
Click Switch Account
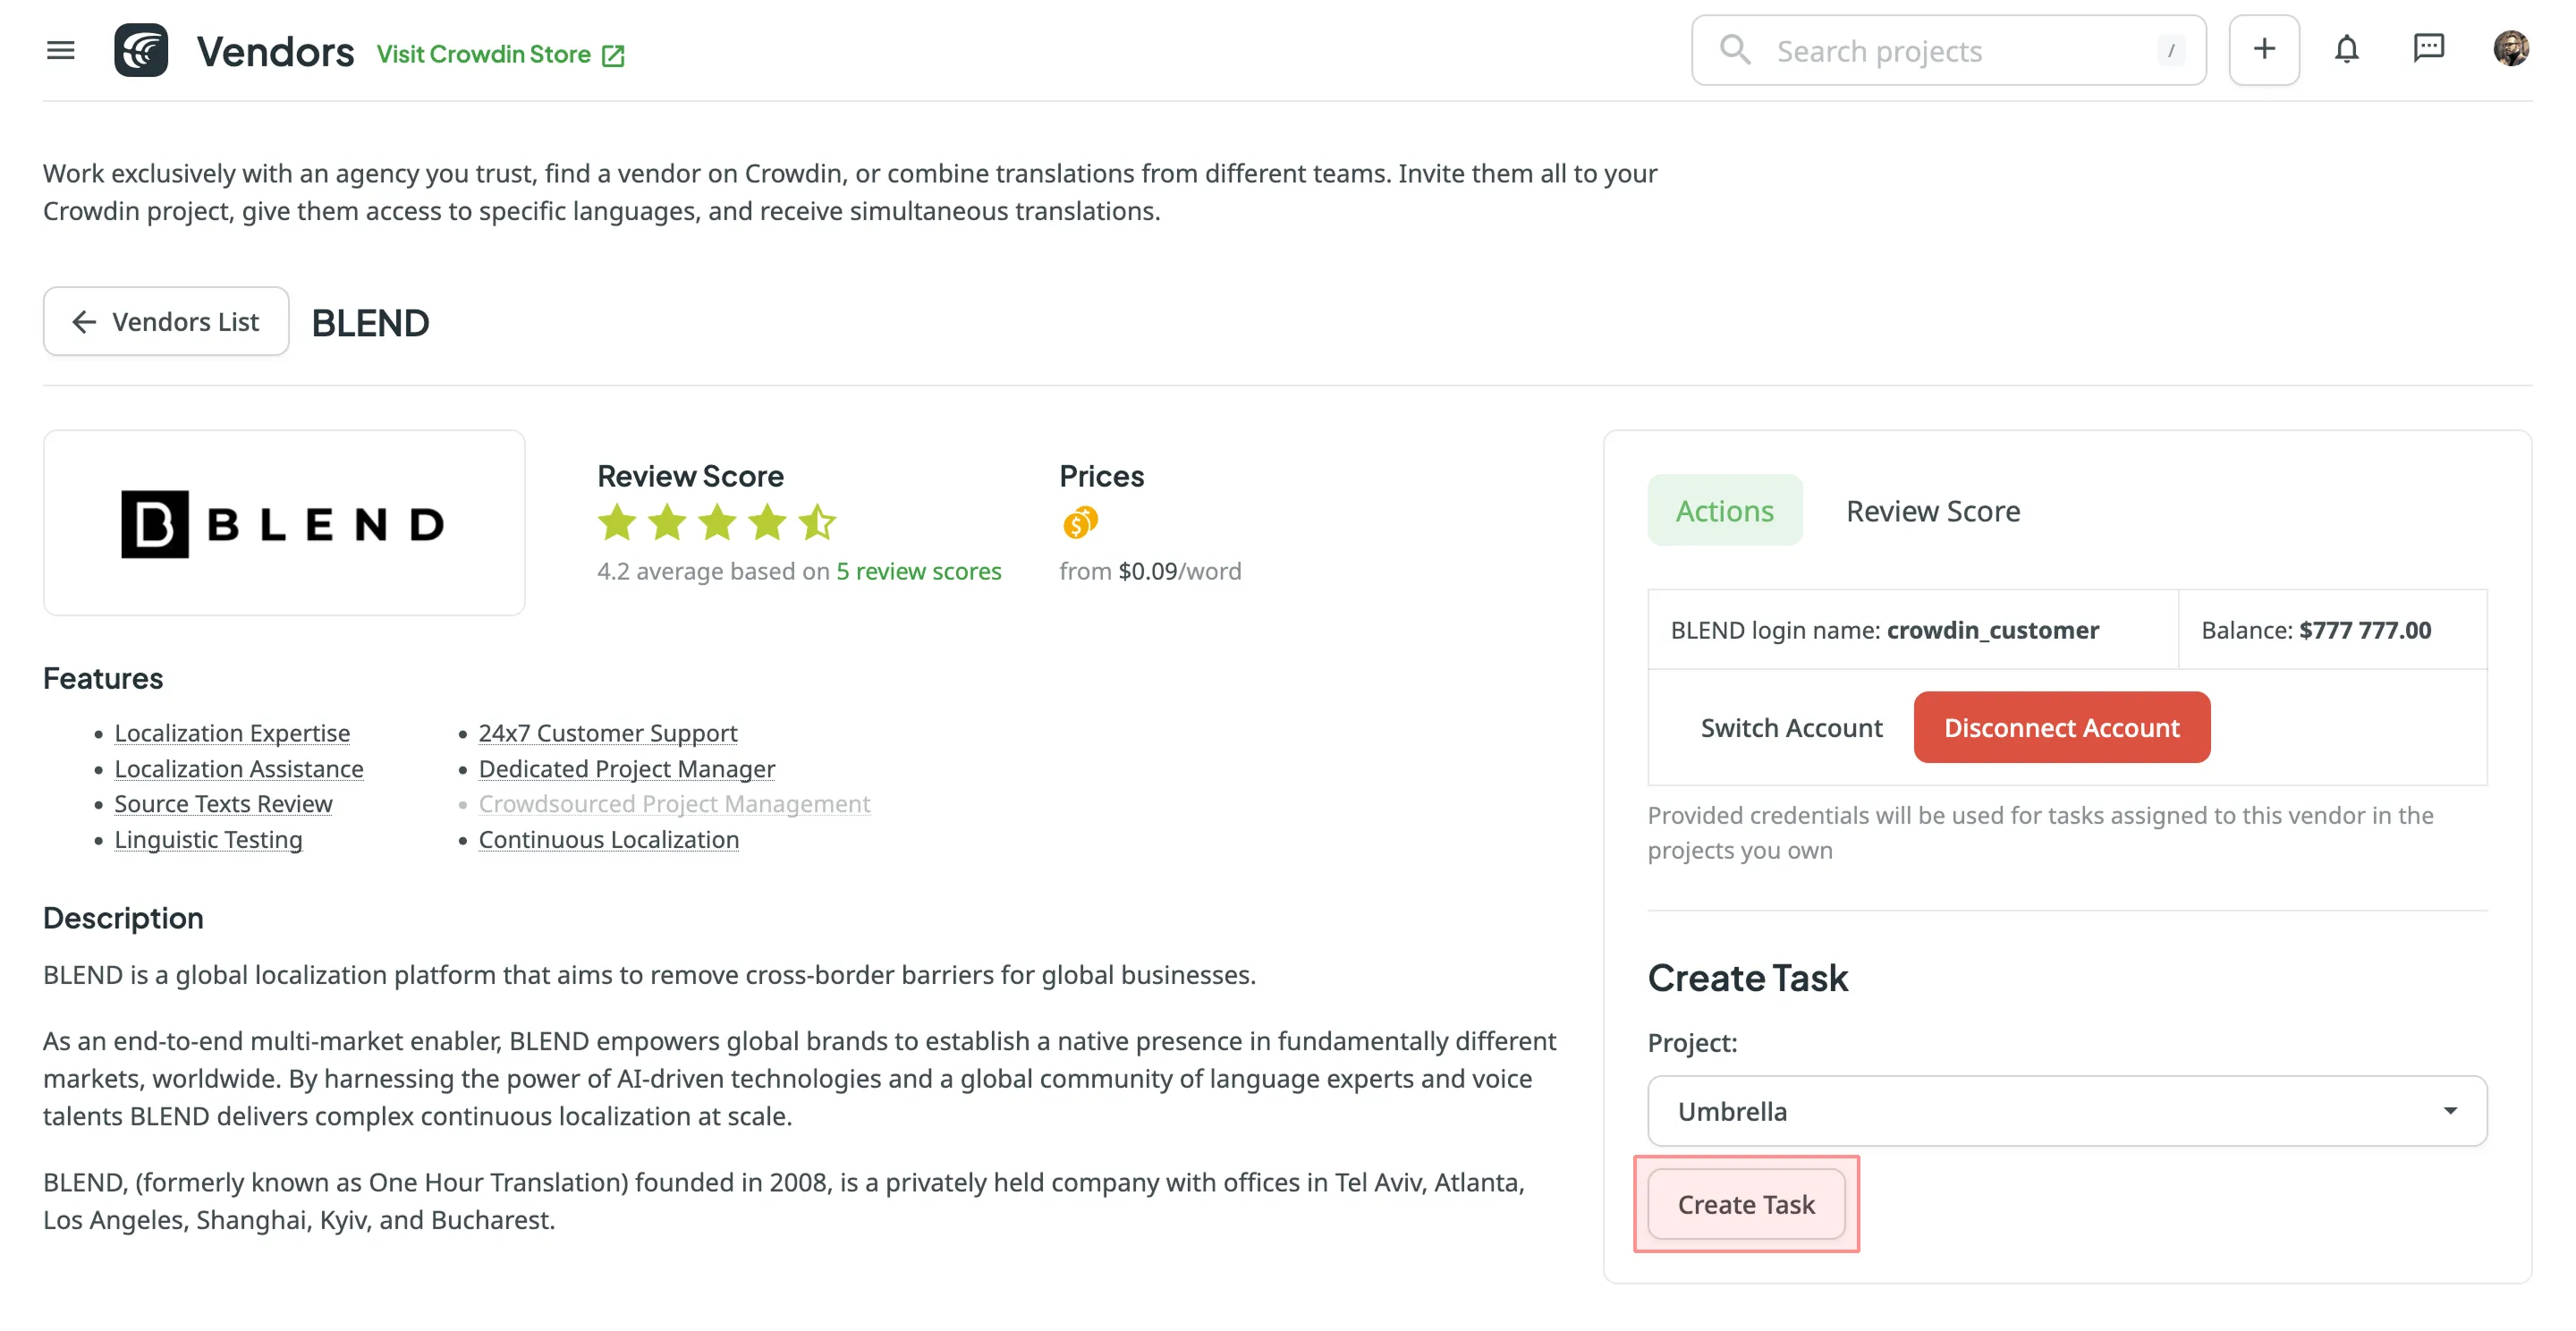1791,728
